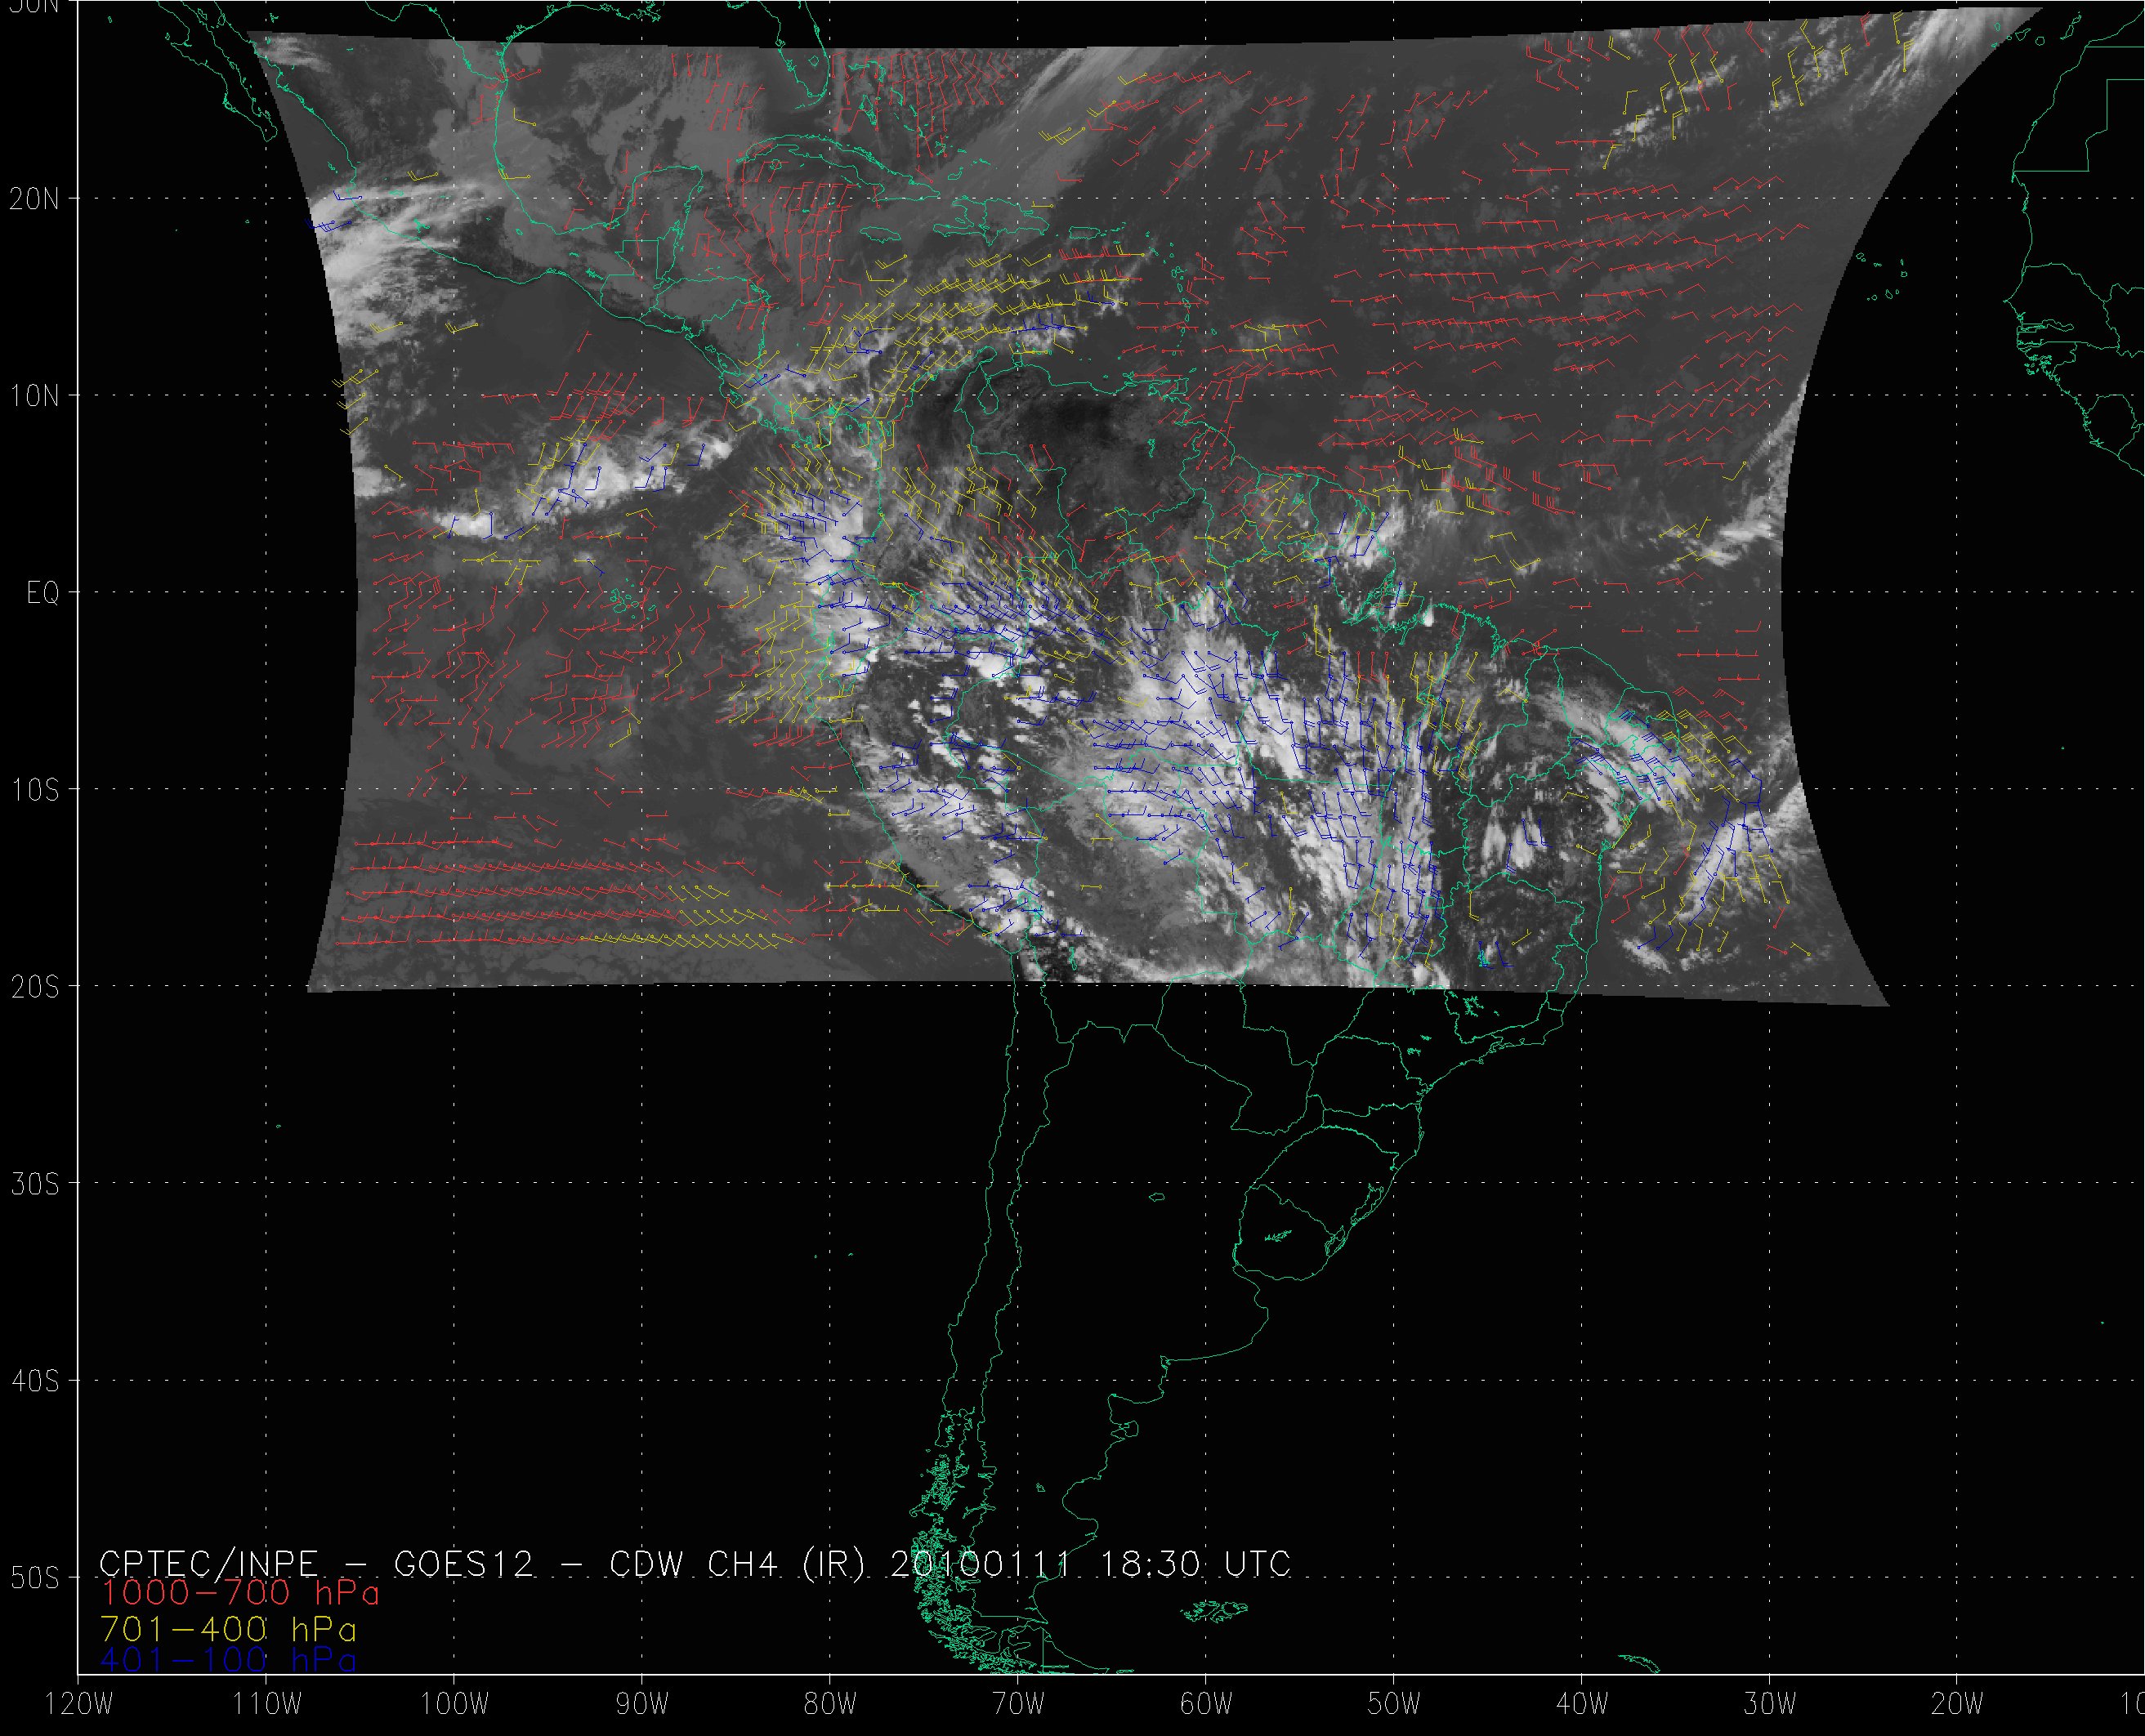Click the 20W longitude axis label
Screen dimensions: 2145x1736
pyautogui.click(x=1958, y=1705)
